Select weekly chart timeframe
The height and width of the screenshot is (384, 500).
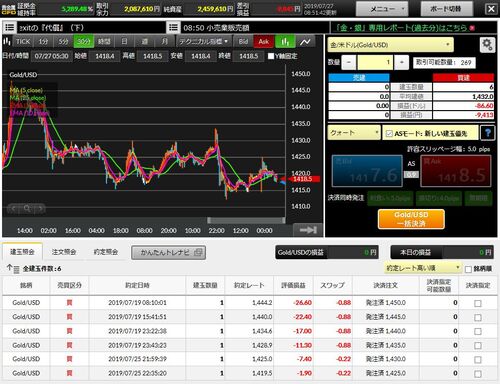(144, 42)
